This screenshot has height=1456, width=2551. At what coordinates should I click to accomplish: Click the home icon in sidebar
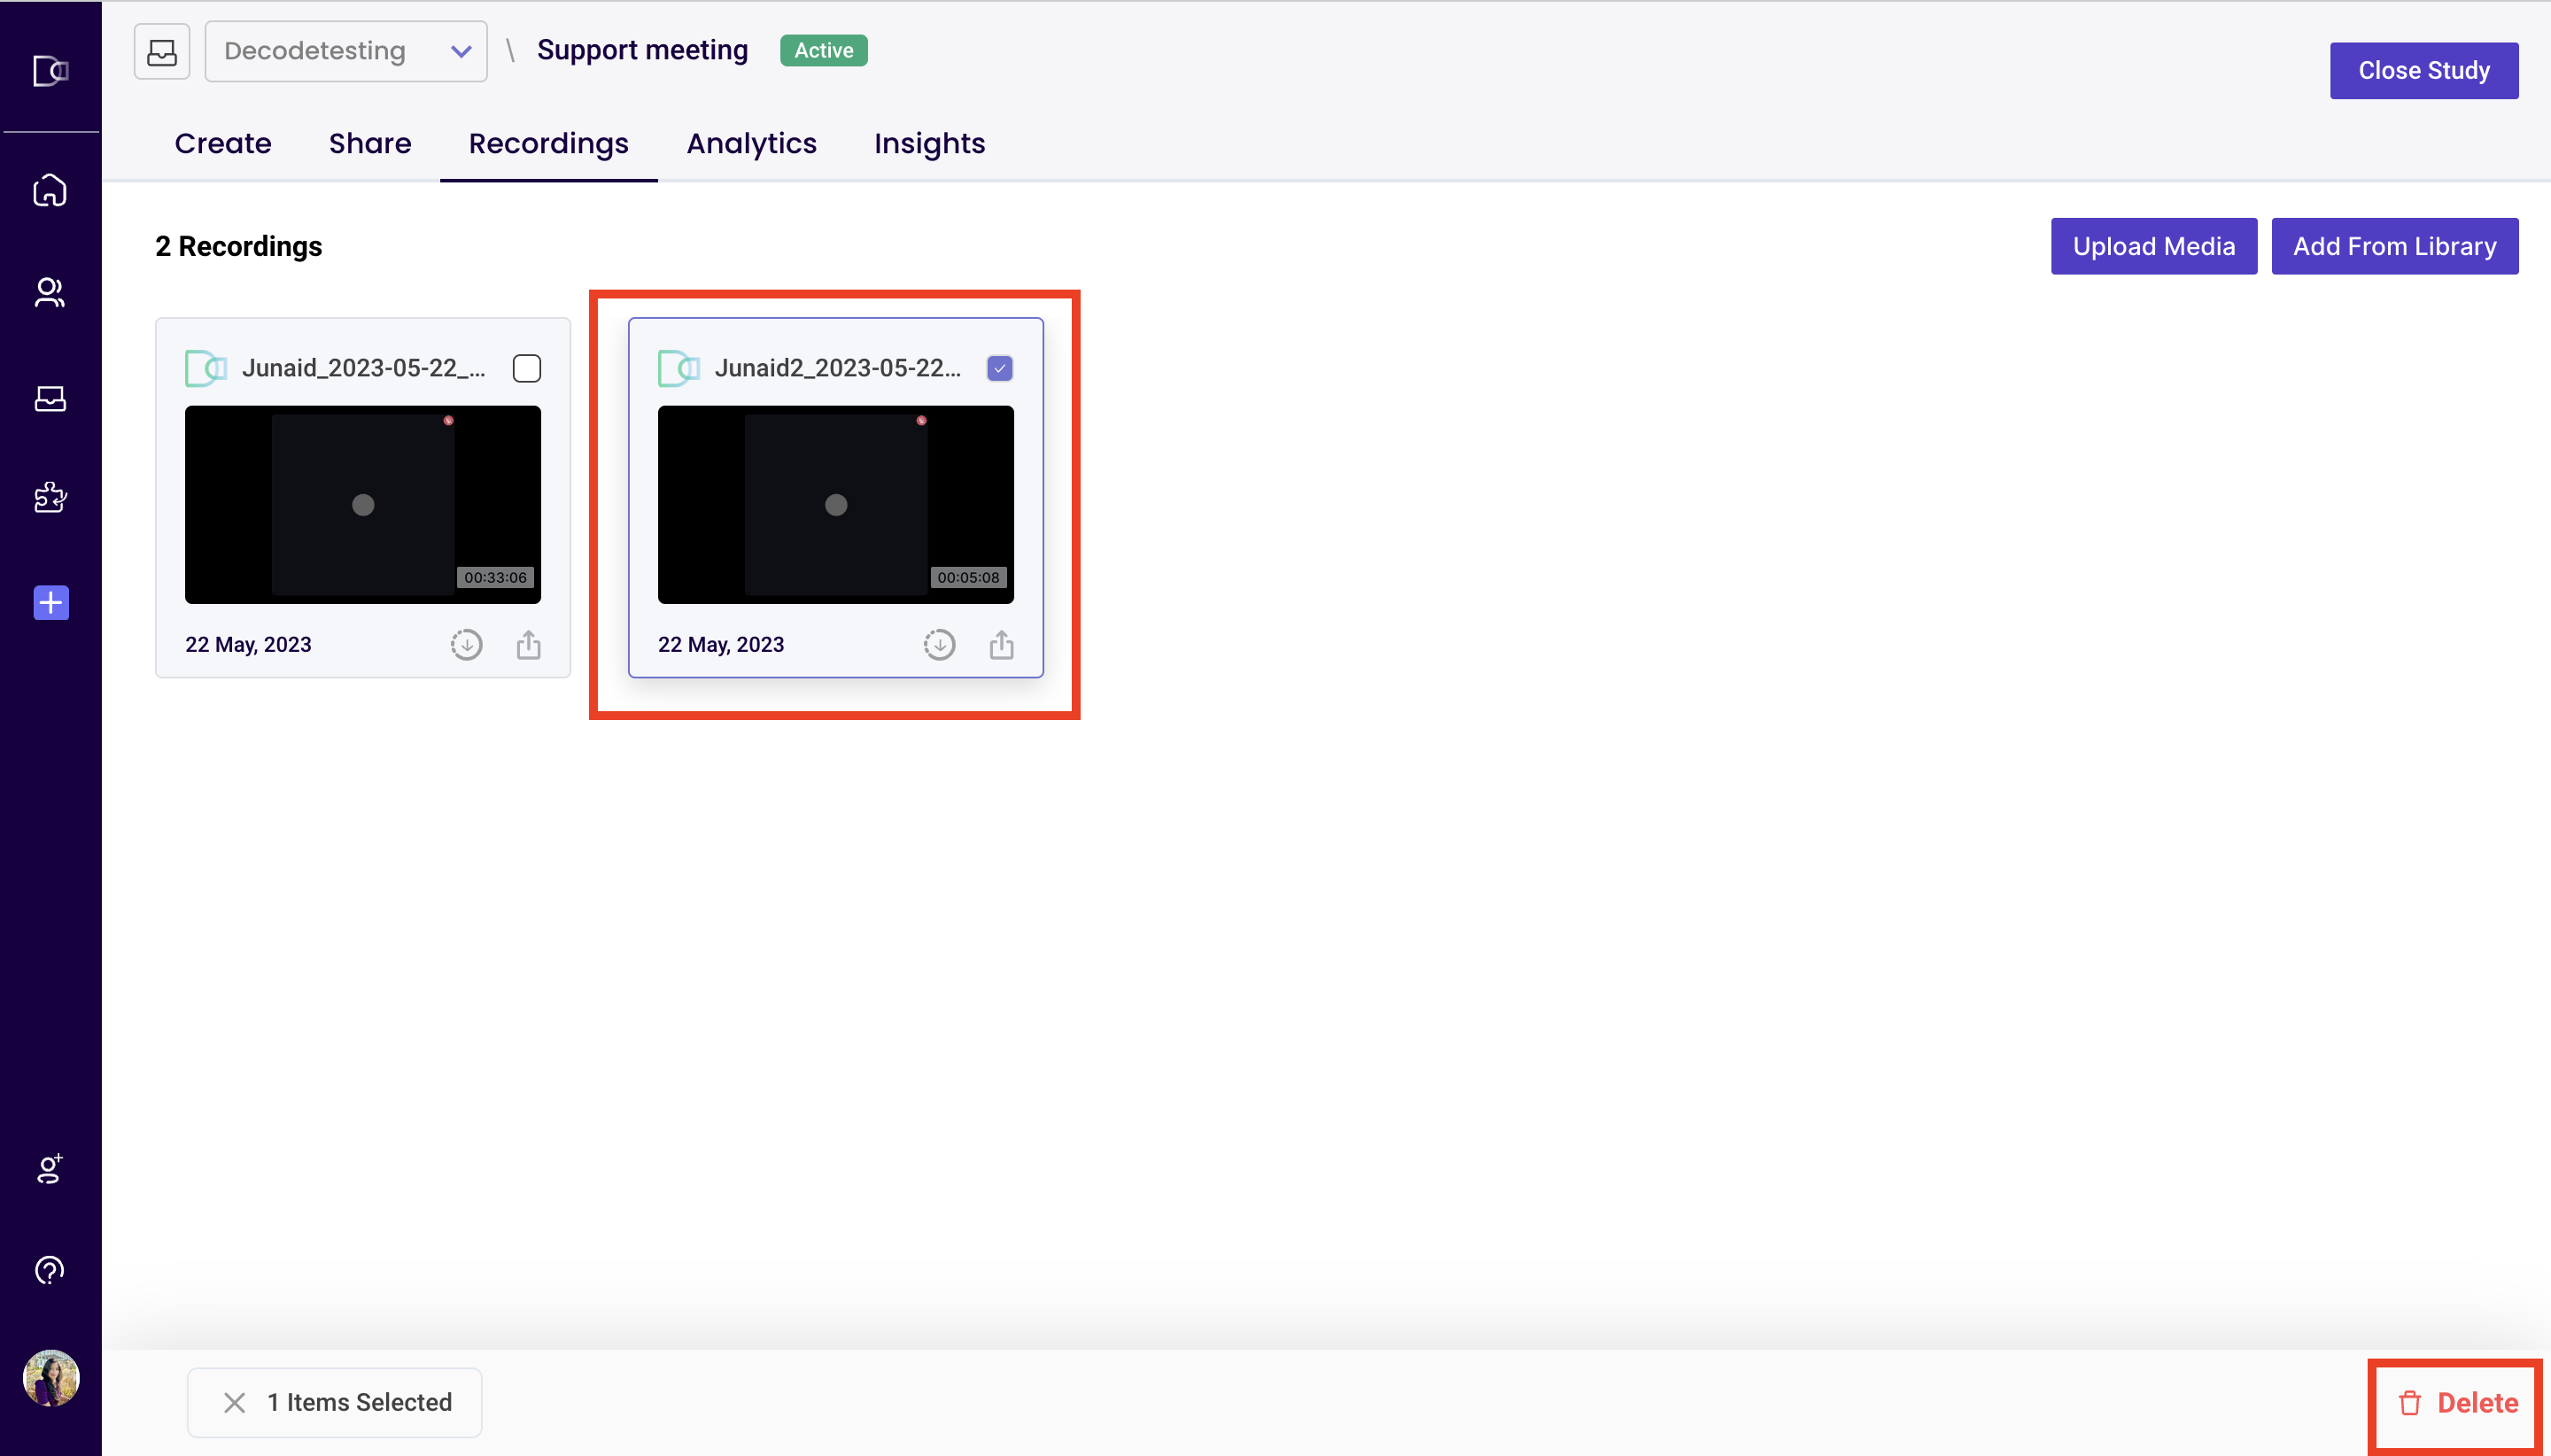(50, 190)
